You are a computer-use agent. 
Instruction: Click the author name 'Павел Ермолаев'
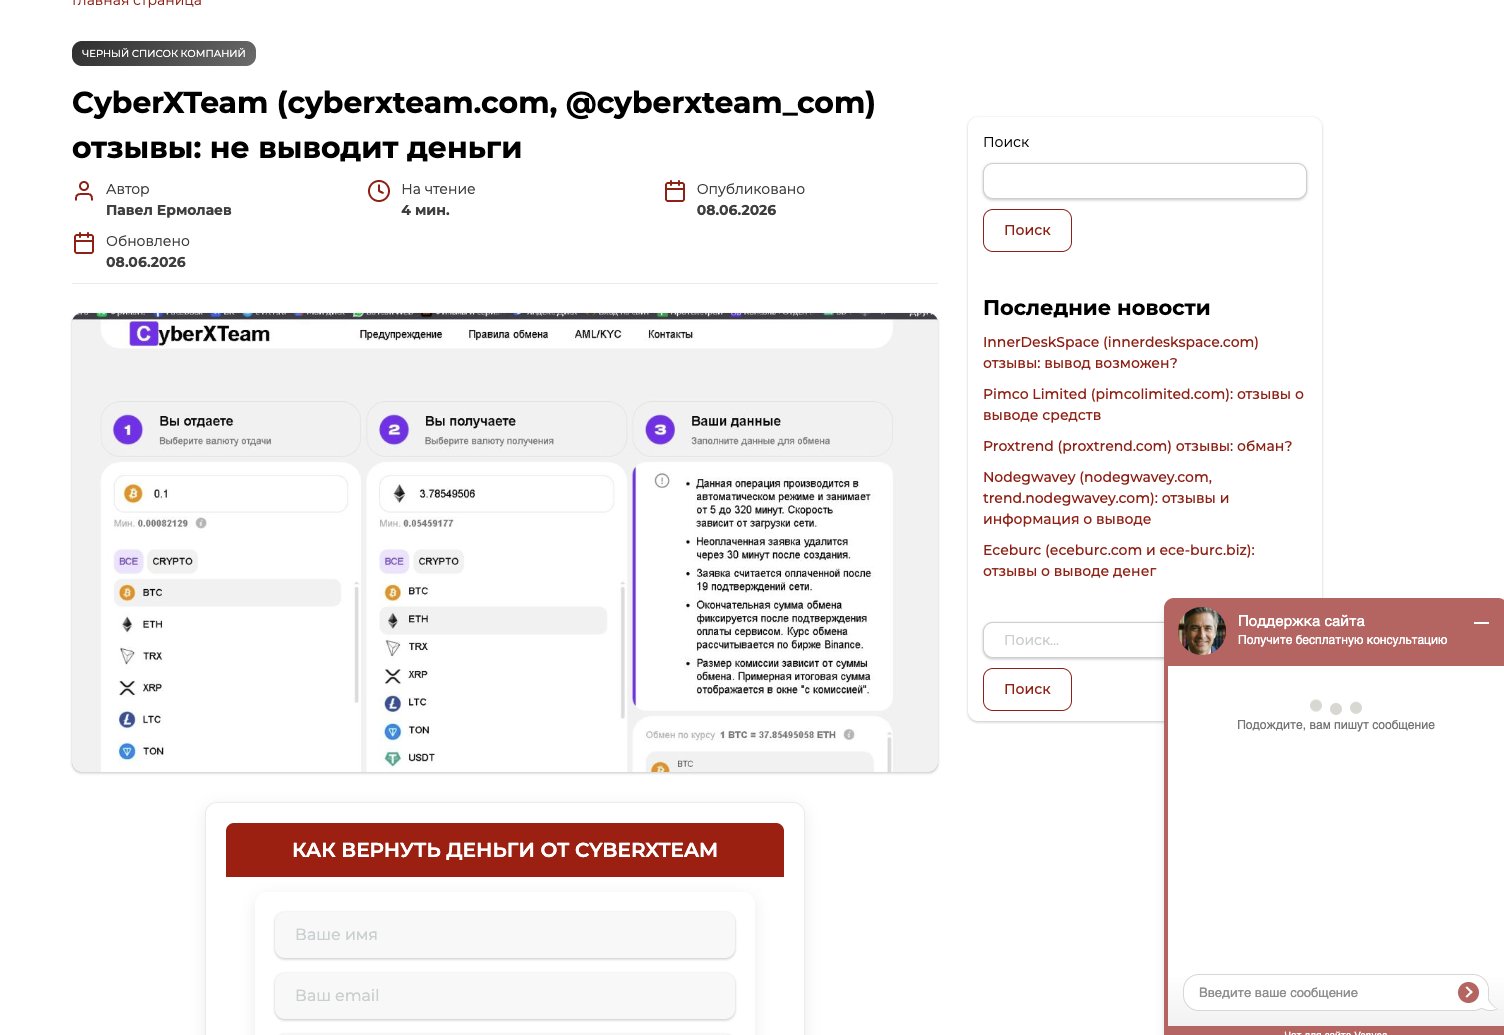(x=169, y=210)
